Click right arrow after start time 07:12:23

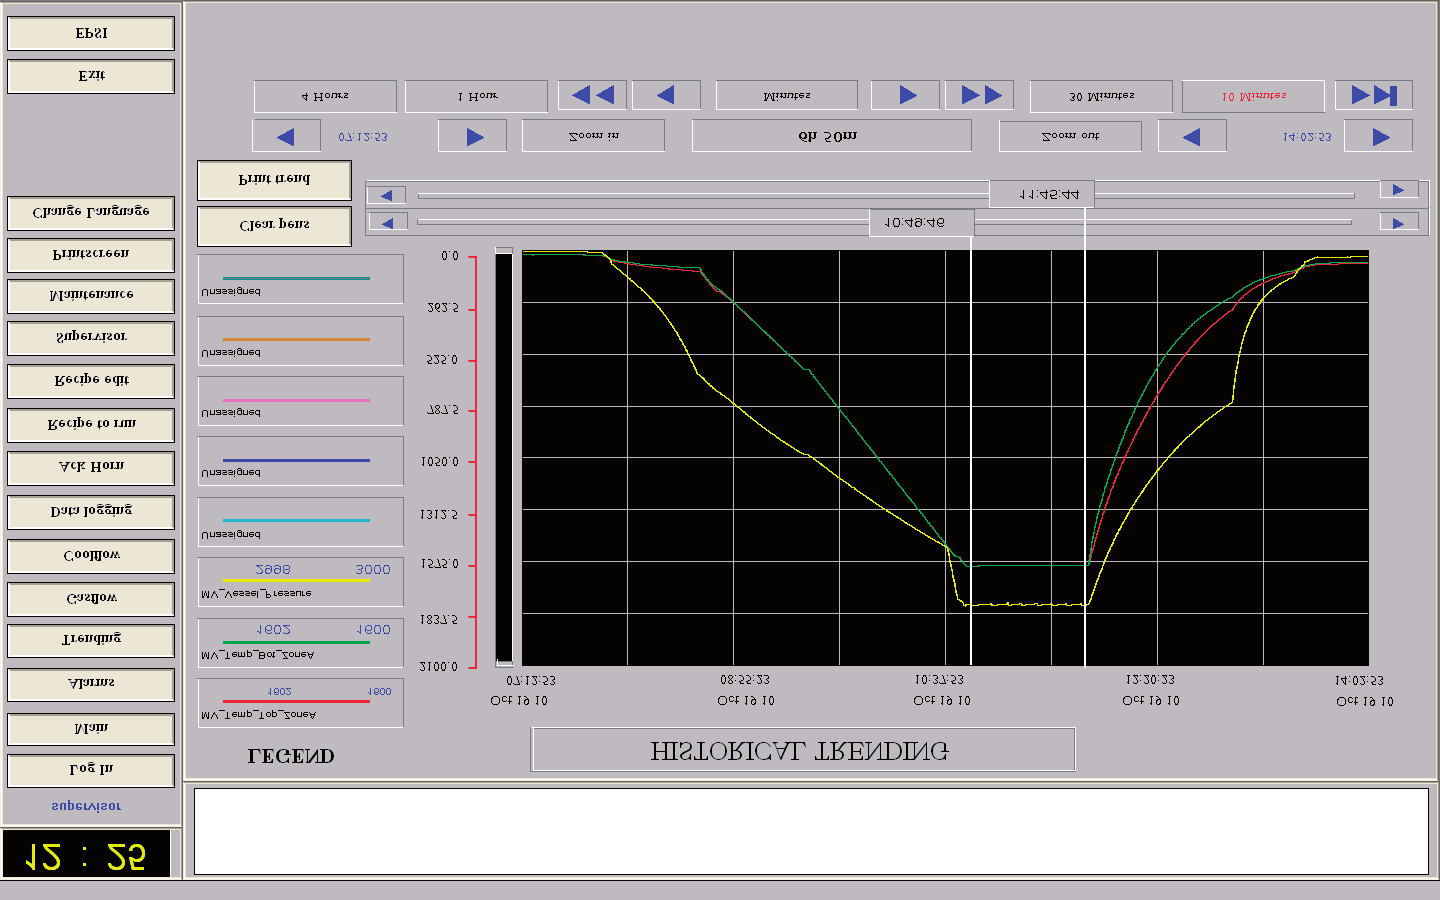(473, 136)
